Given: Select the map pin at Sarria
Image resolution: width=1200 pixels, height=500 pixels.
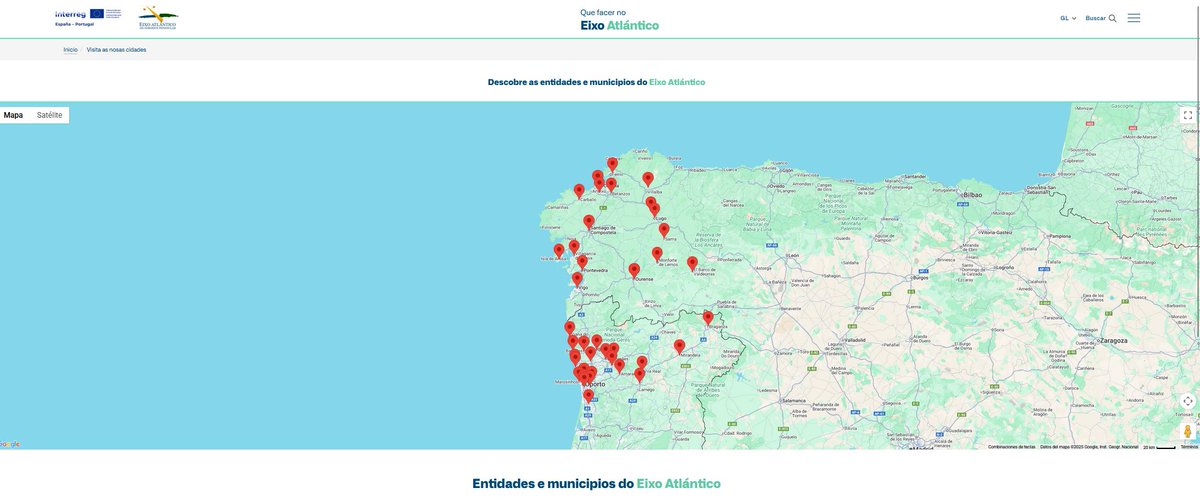Looking at the screenshot, I should coord(664,230).
